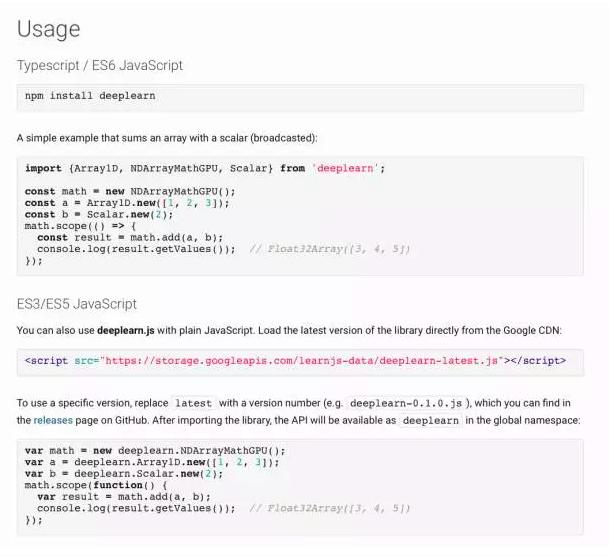
Task: Click the 'const b = Scalar.new(2);' line
Action: coord(99,215)
